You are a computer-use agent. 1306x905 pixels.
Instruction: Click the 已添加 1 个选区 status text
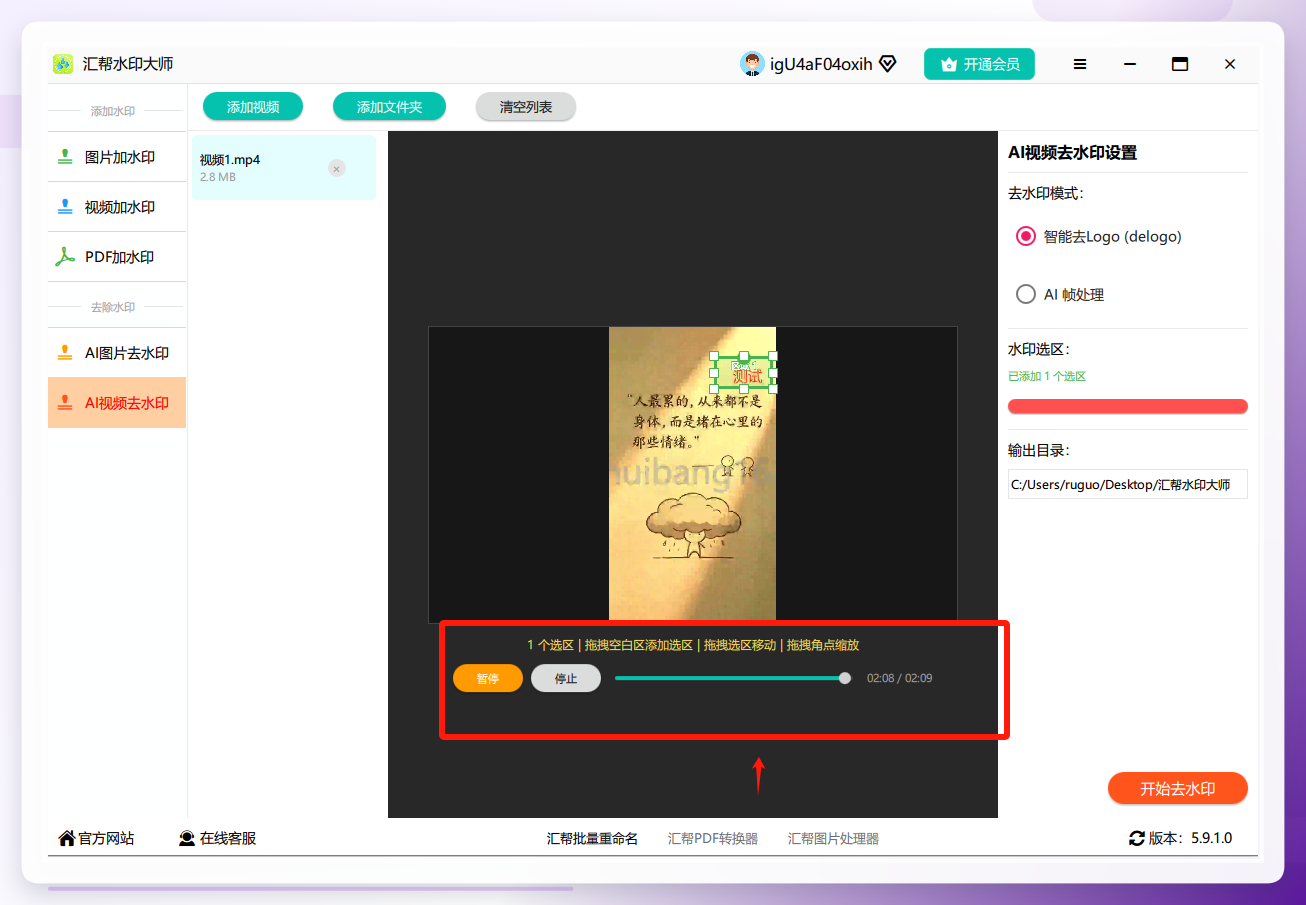click(1047, 376)
